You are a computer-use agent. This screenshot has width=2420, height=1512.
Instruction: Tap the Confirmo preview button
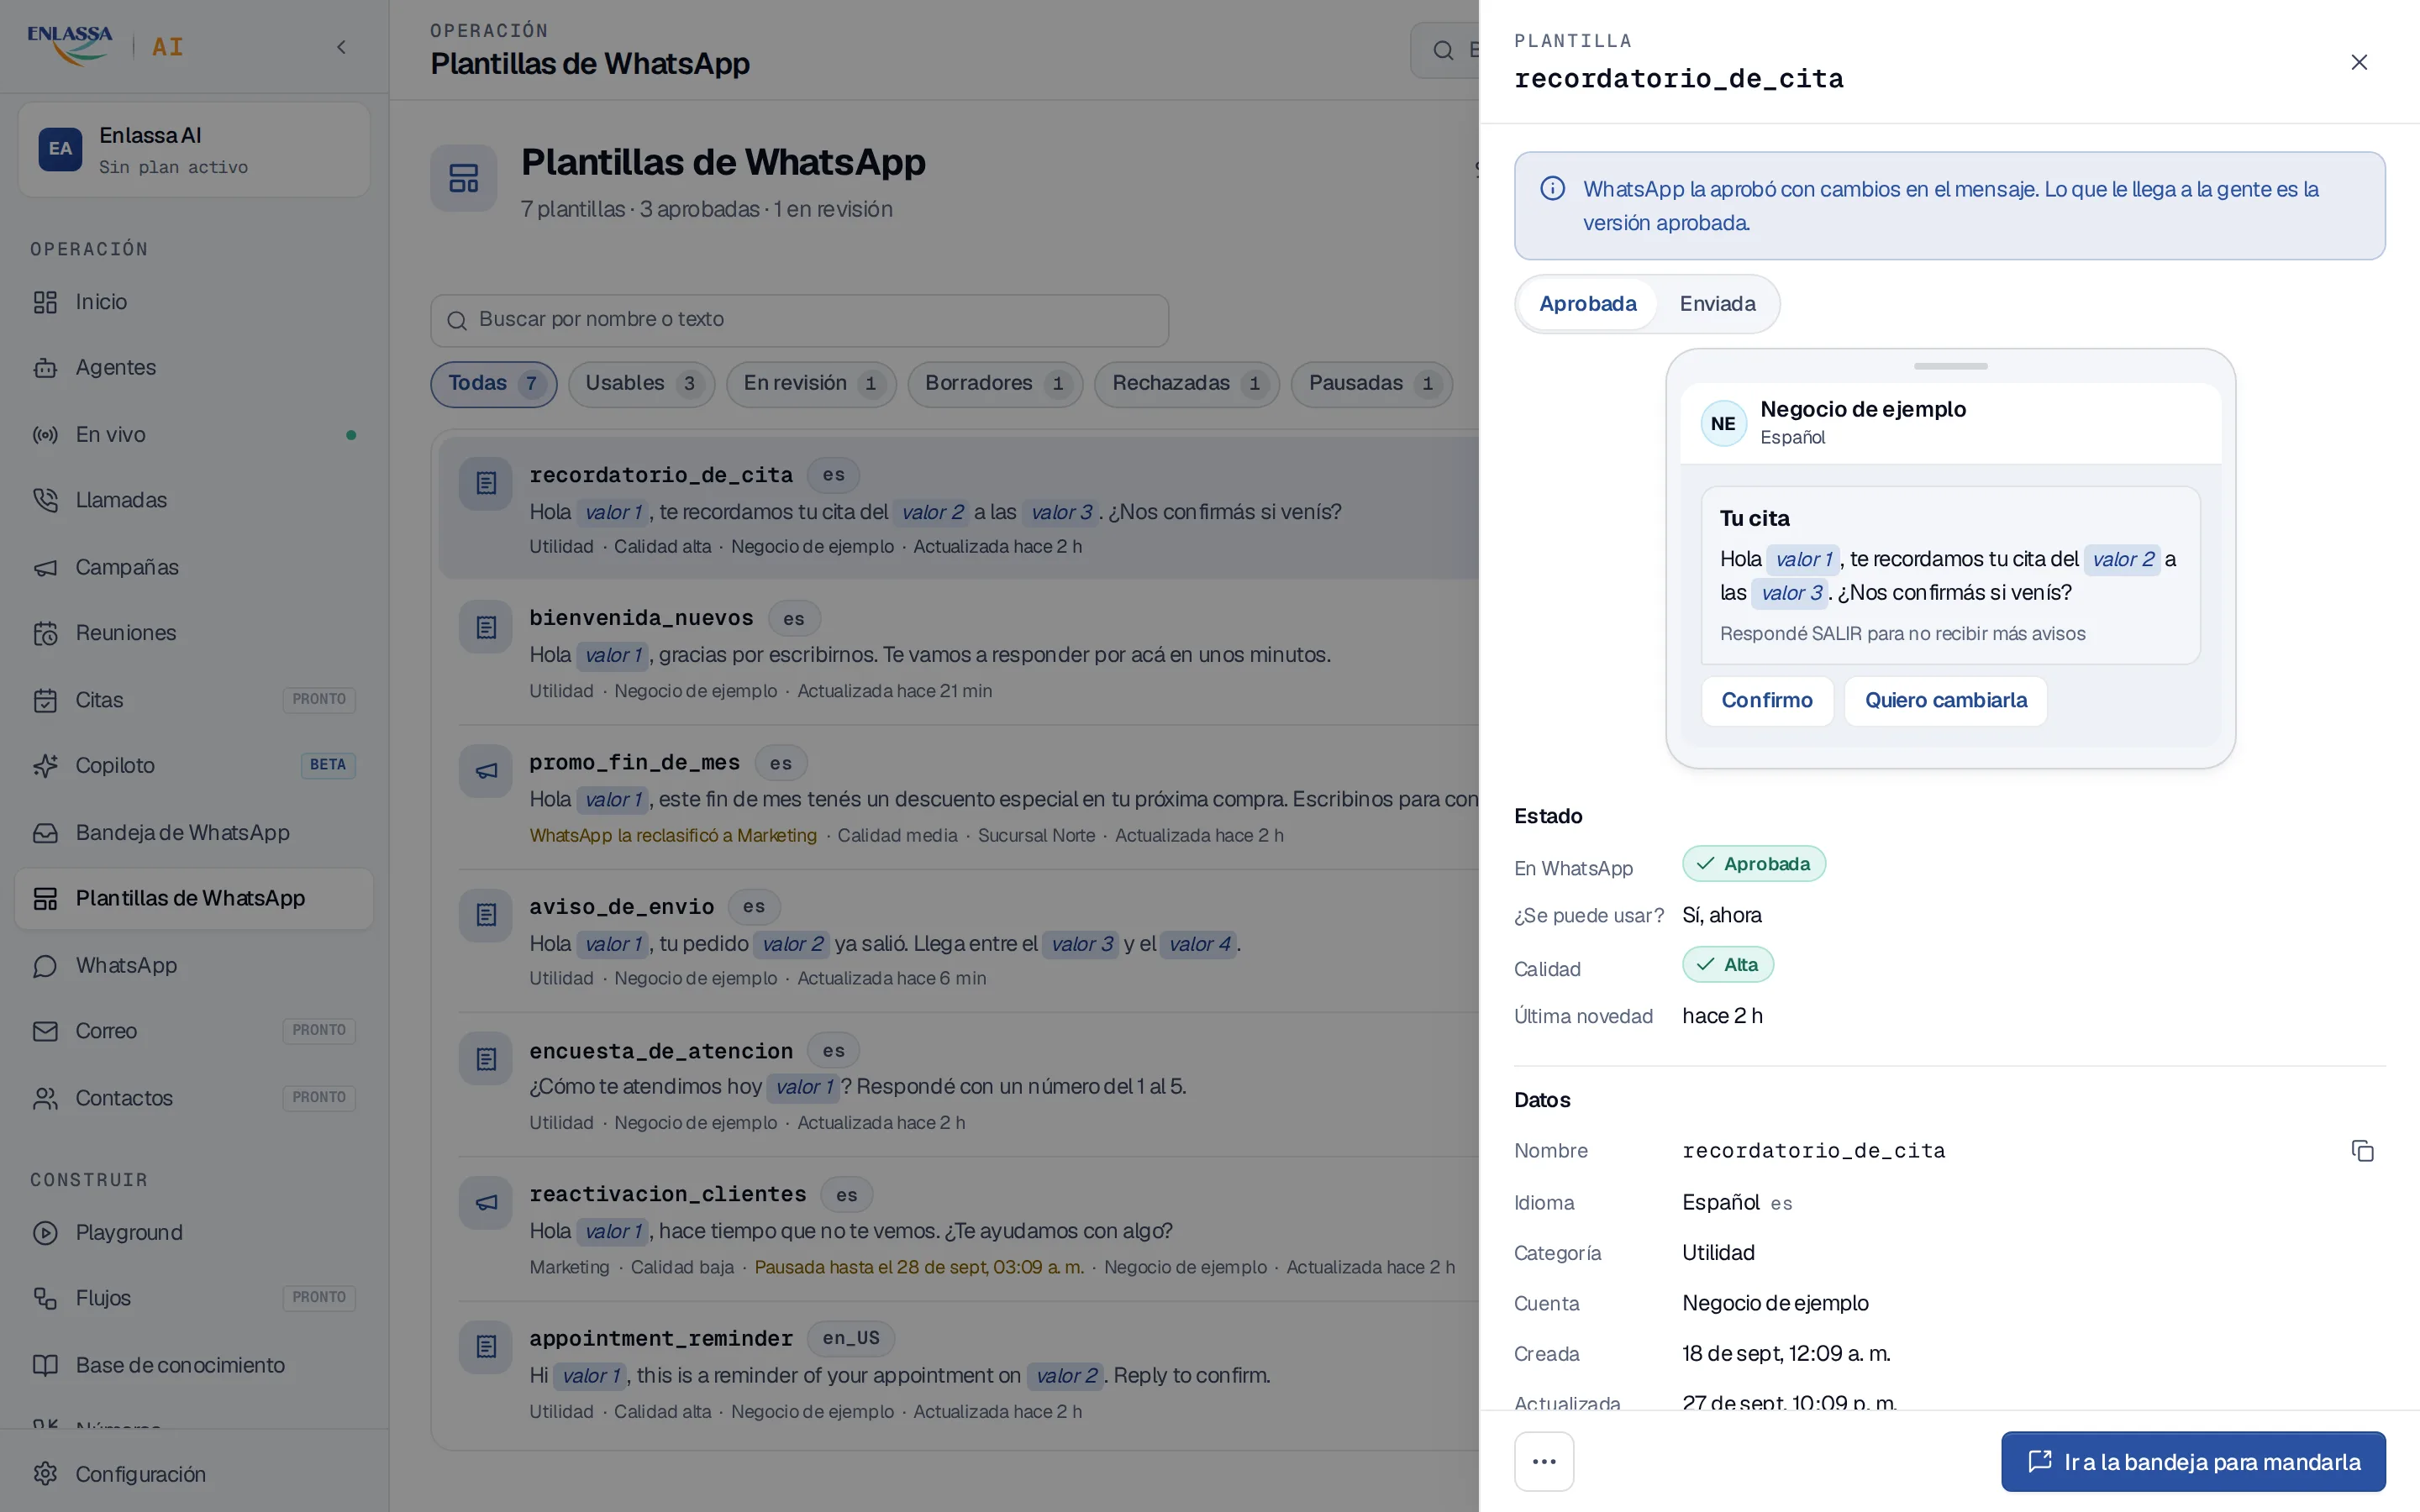tap(1766, 700)
